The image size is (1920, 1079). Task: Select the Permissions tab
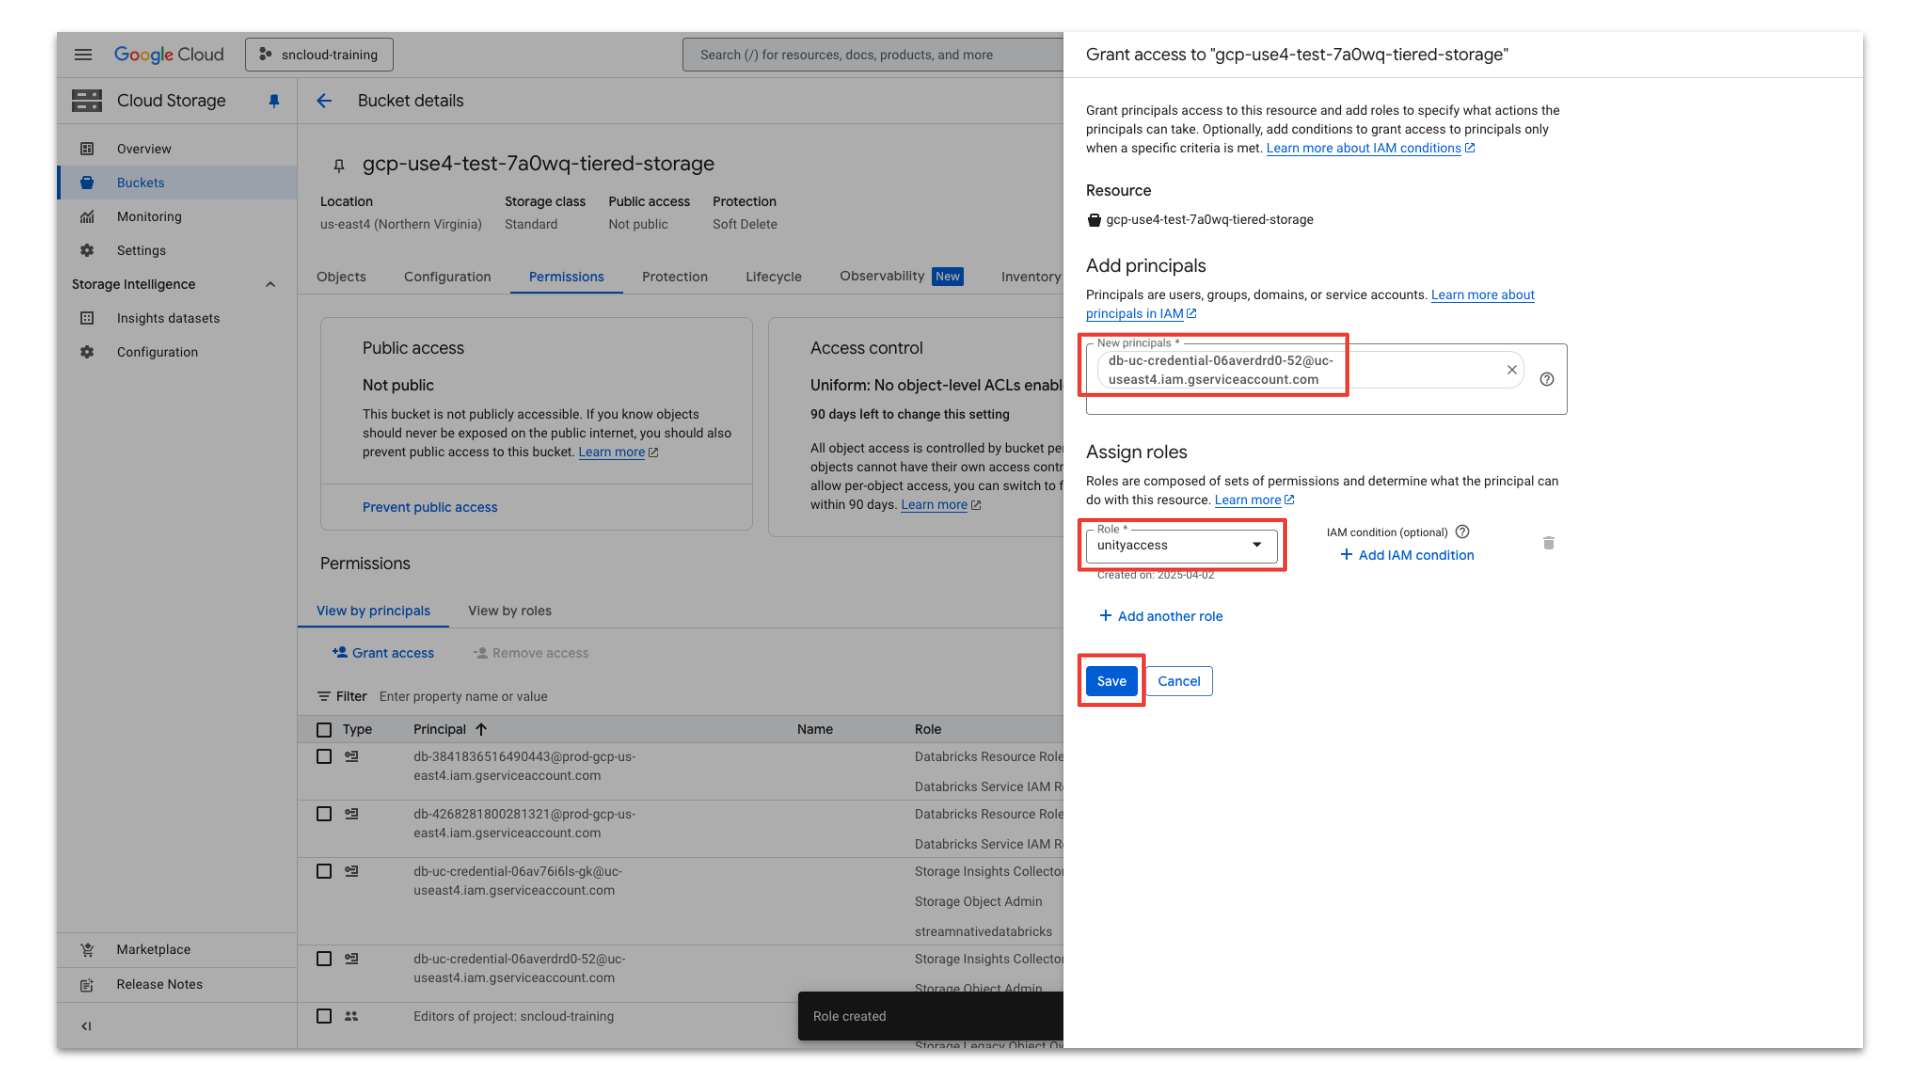point(566,277)
